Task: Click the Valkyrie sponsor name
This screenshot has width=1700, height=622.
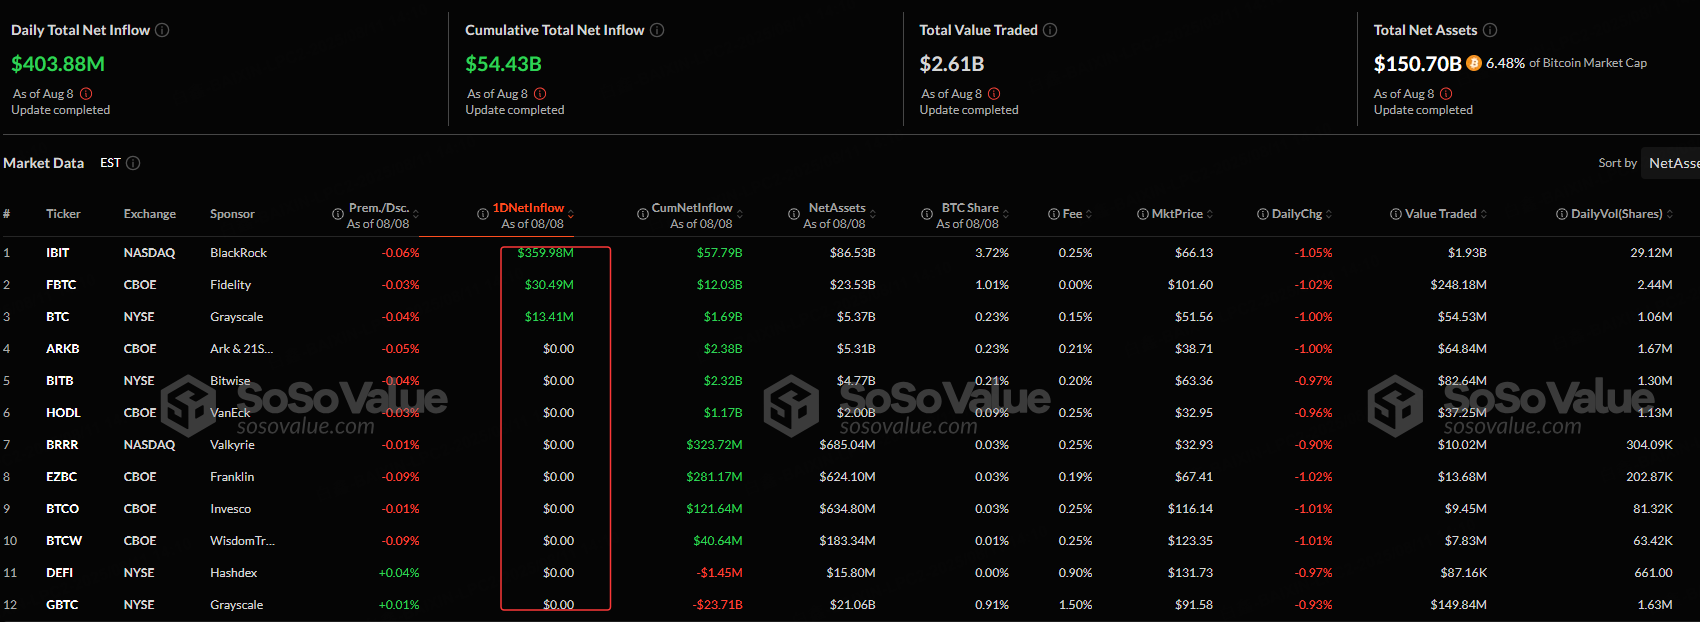Action: 232,445
